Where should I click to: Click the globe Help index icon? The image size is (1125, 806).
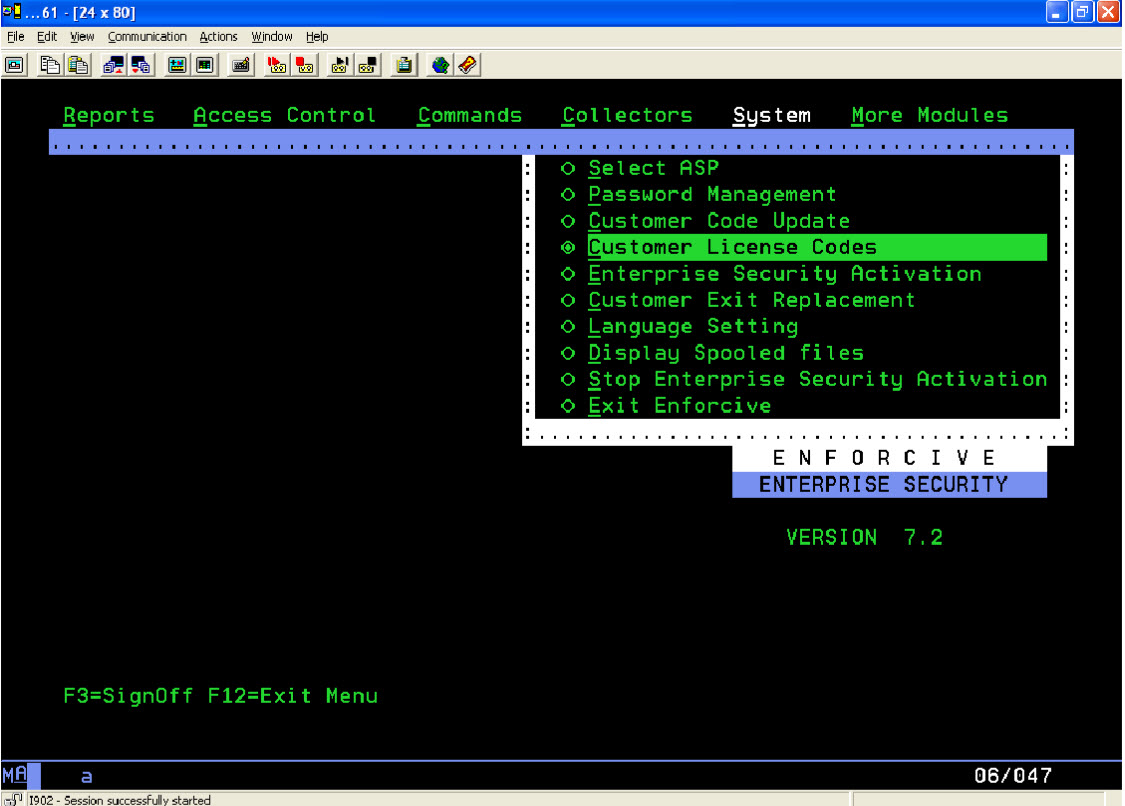[440, 65]
